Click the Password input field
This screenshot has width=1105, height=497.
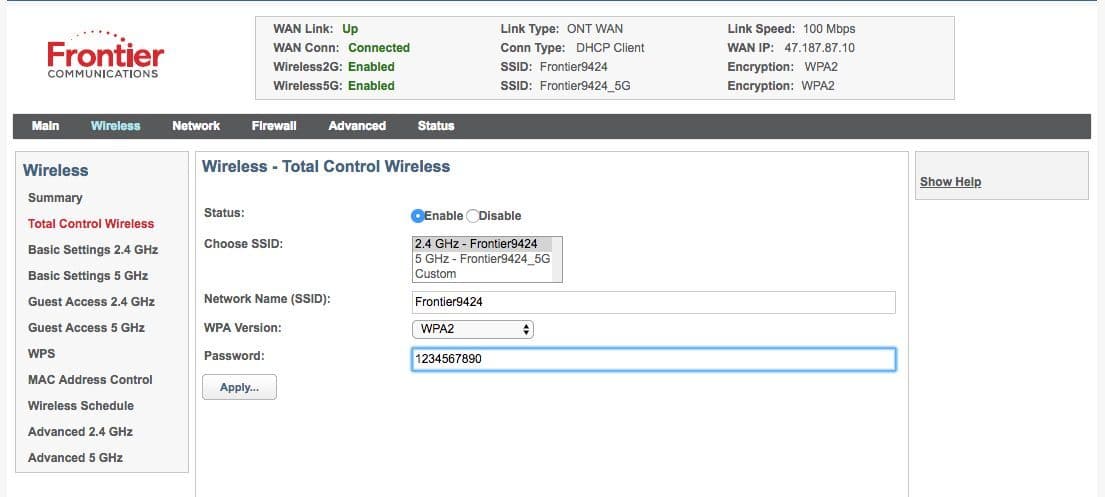pyautogui.click(x=653, y=359)
